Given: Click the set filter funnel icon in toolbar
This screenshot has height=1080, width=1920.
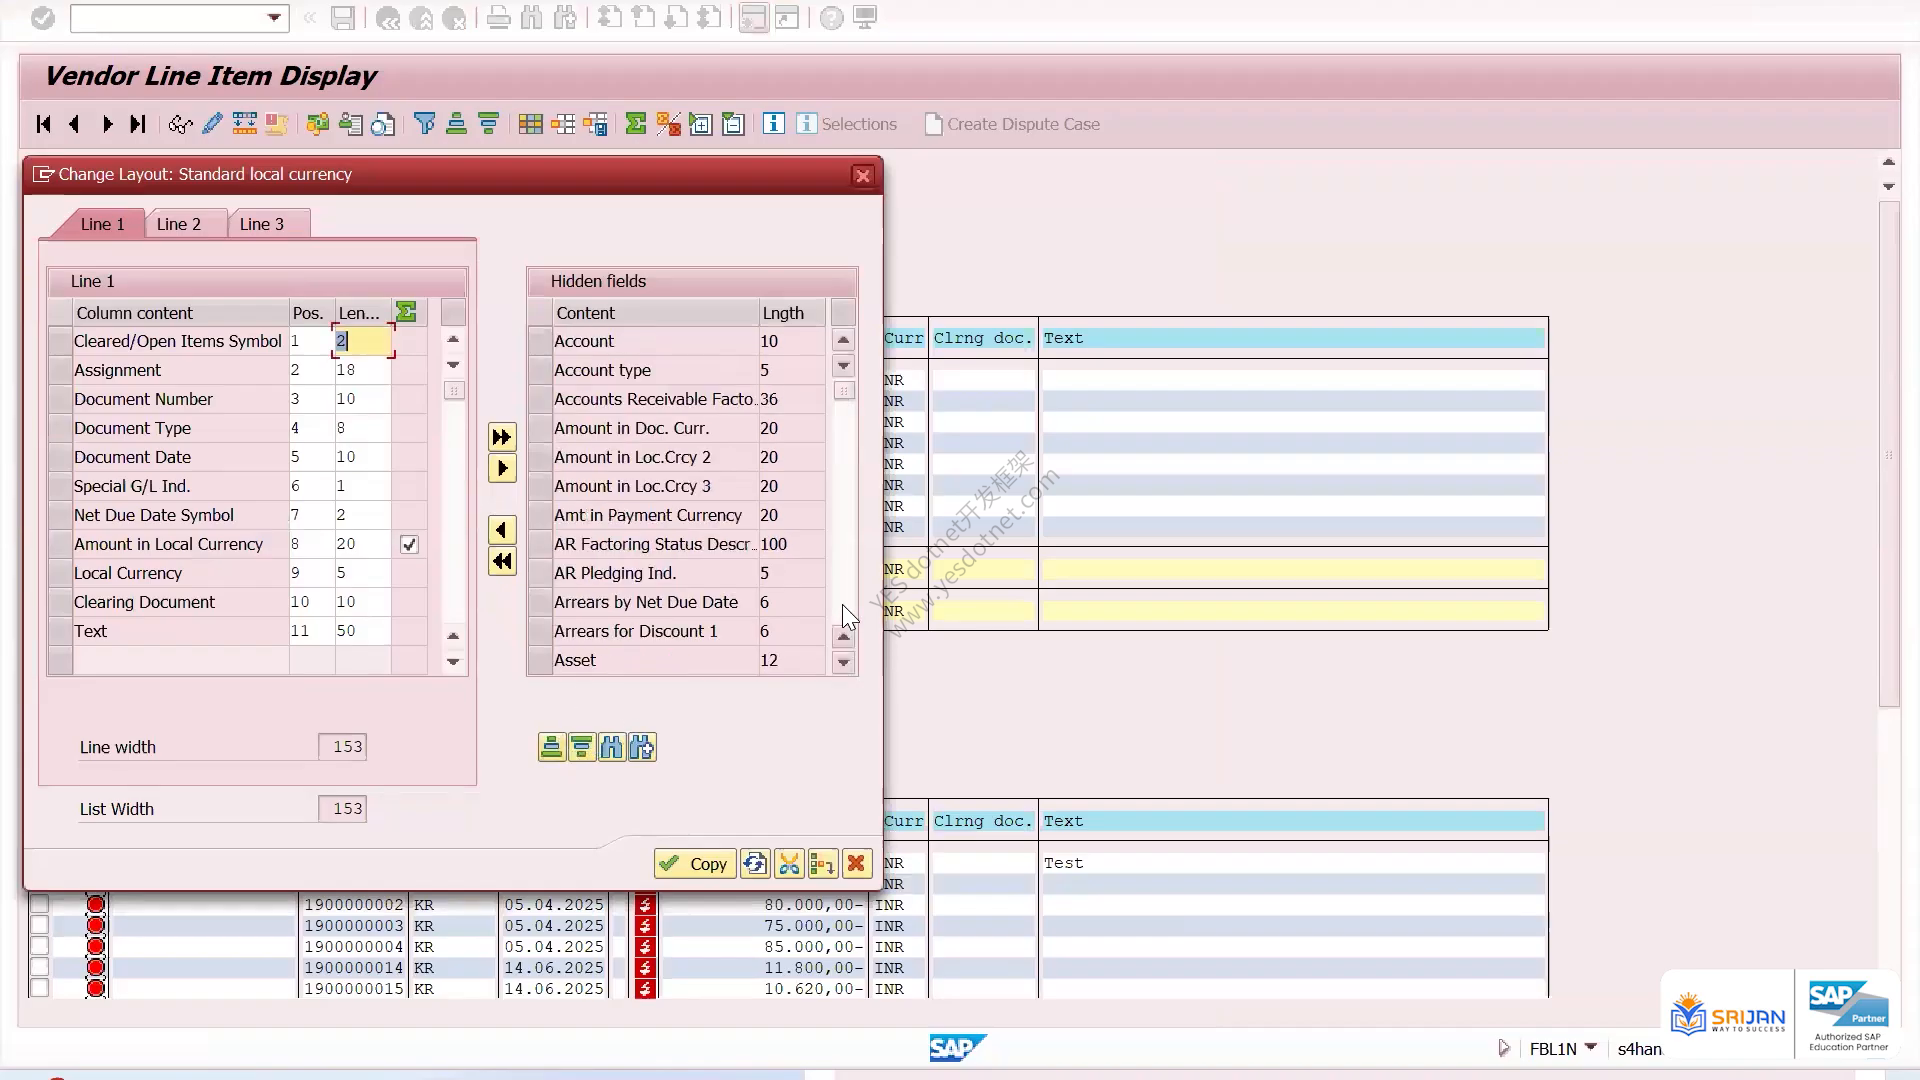Looking at the screenshot, I should click(425, 124).
